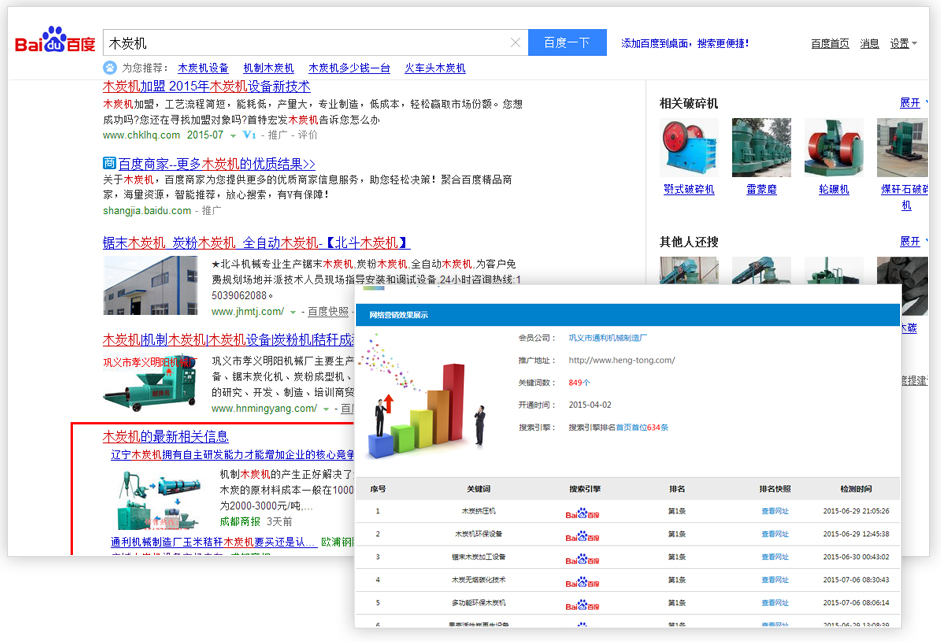Click 查看网址 in table row 2

point(775,535)
